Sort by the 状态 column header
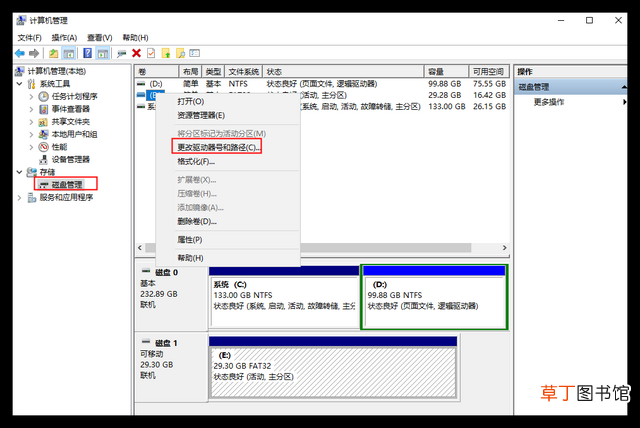This screenshot has height=428, width=640. tap(343, 72)
